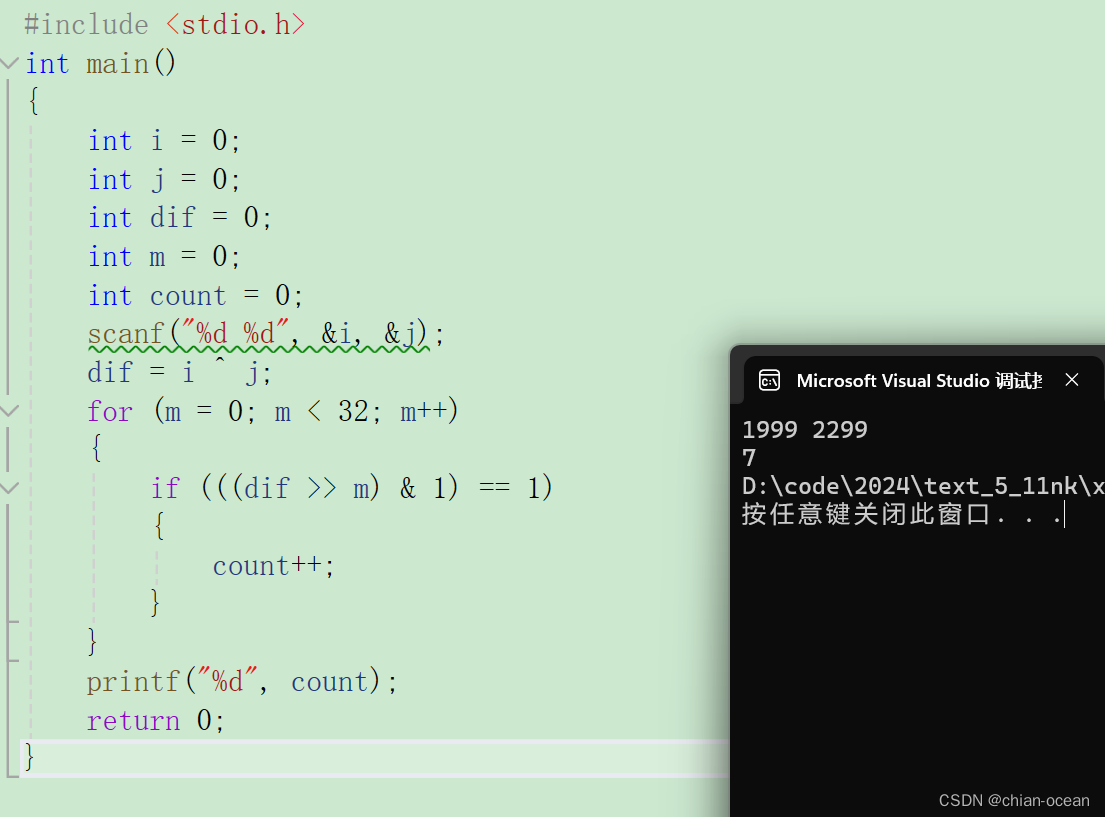
Task: Close the Visual Studio debug console
Action: pos(1072,380)
